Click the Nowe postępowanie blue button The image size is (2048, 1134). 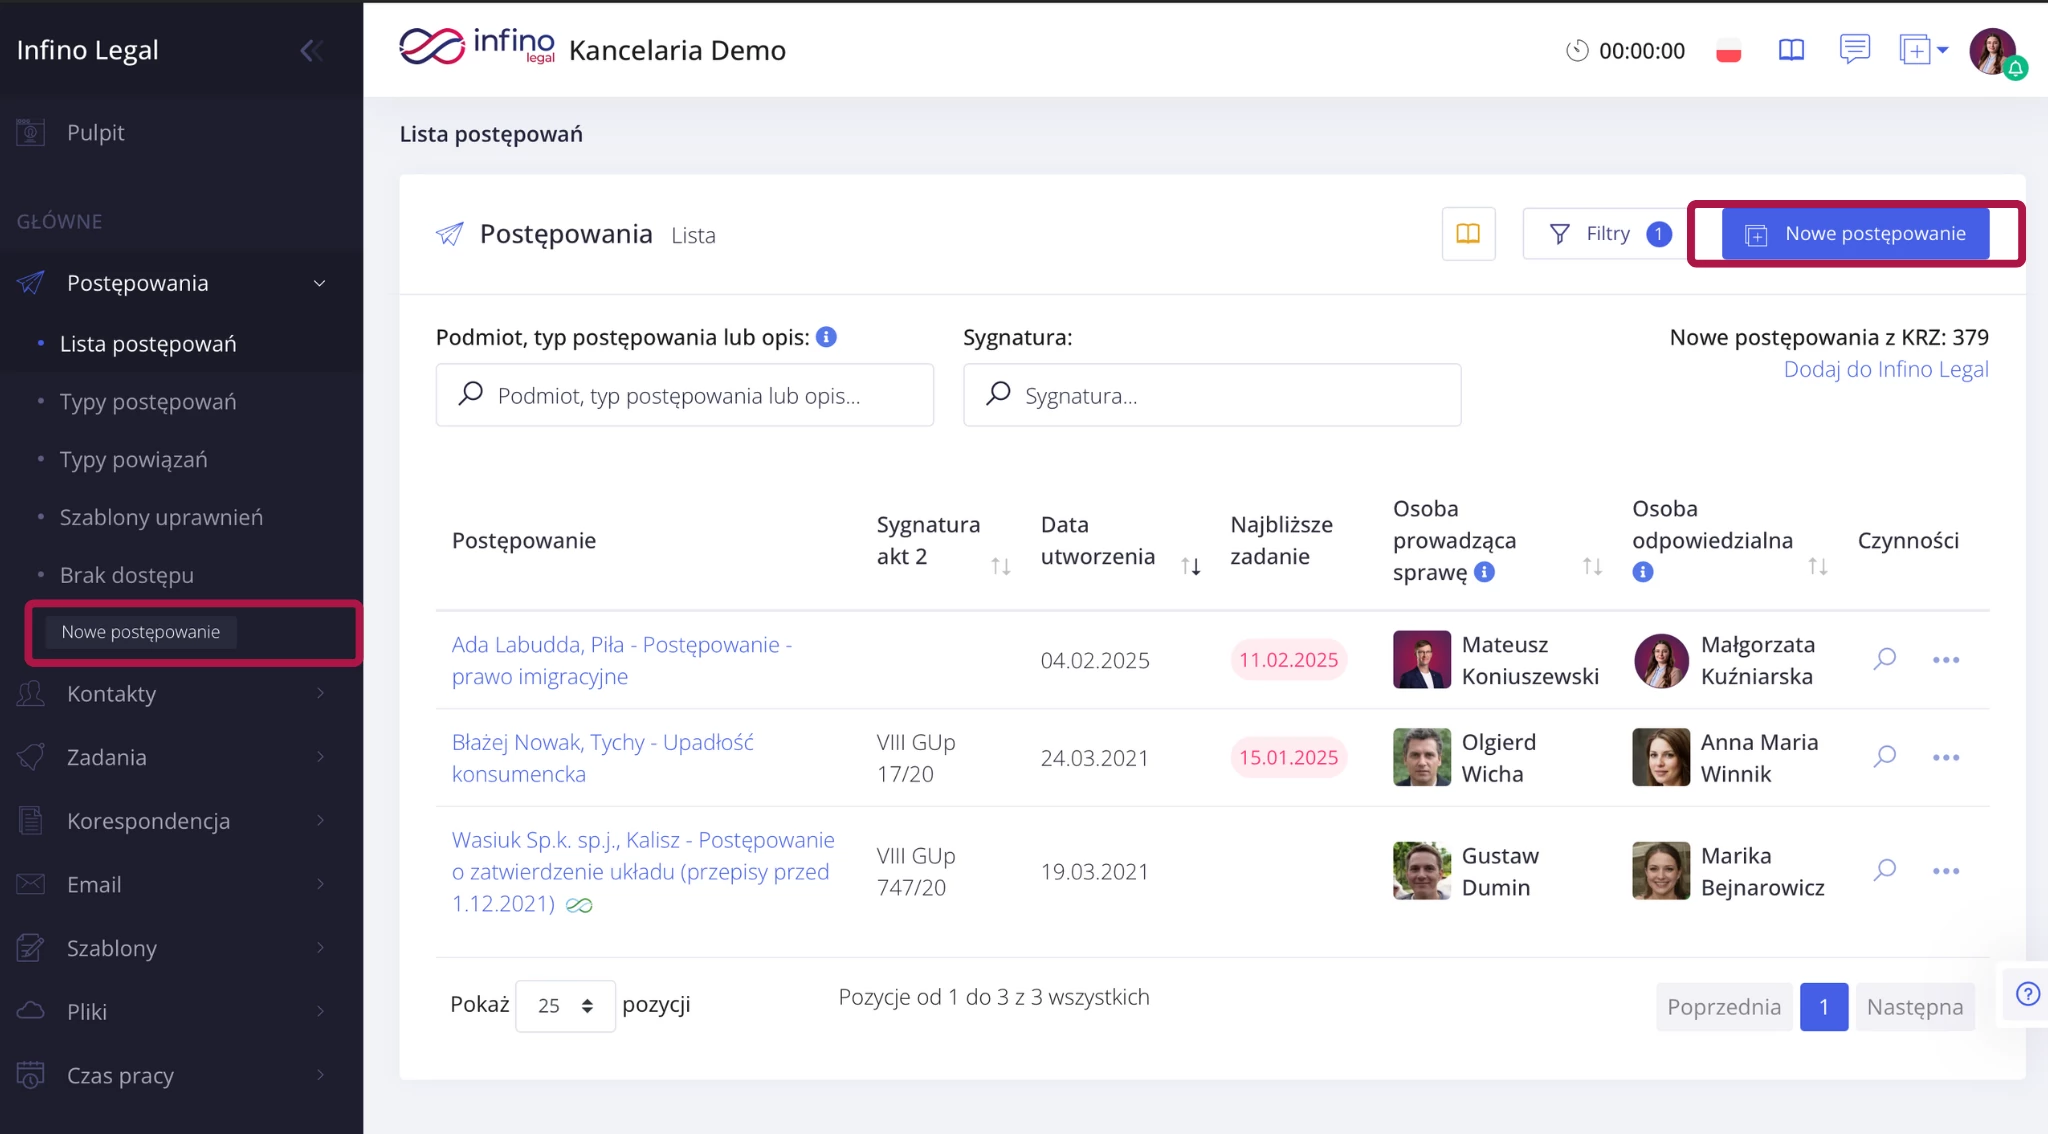1855,234
